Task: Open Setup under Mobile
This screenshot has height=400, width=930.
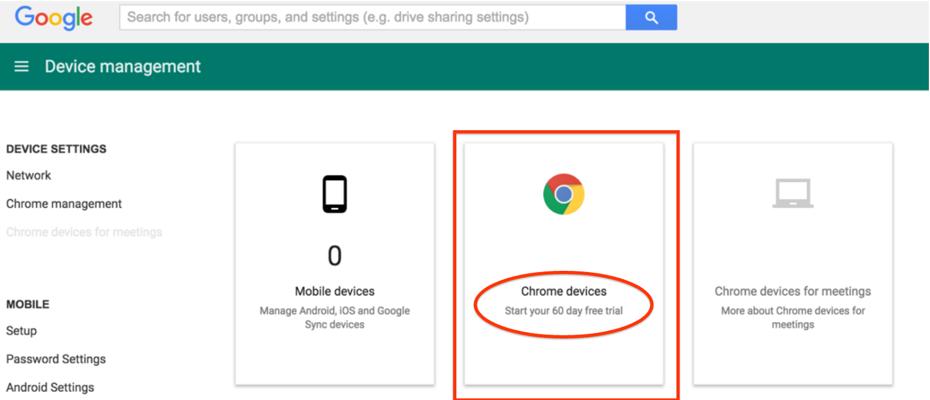Action: (x=21, y=331)
